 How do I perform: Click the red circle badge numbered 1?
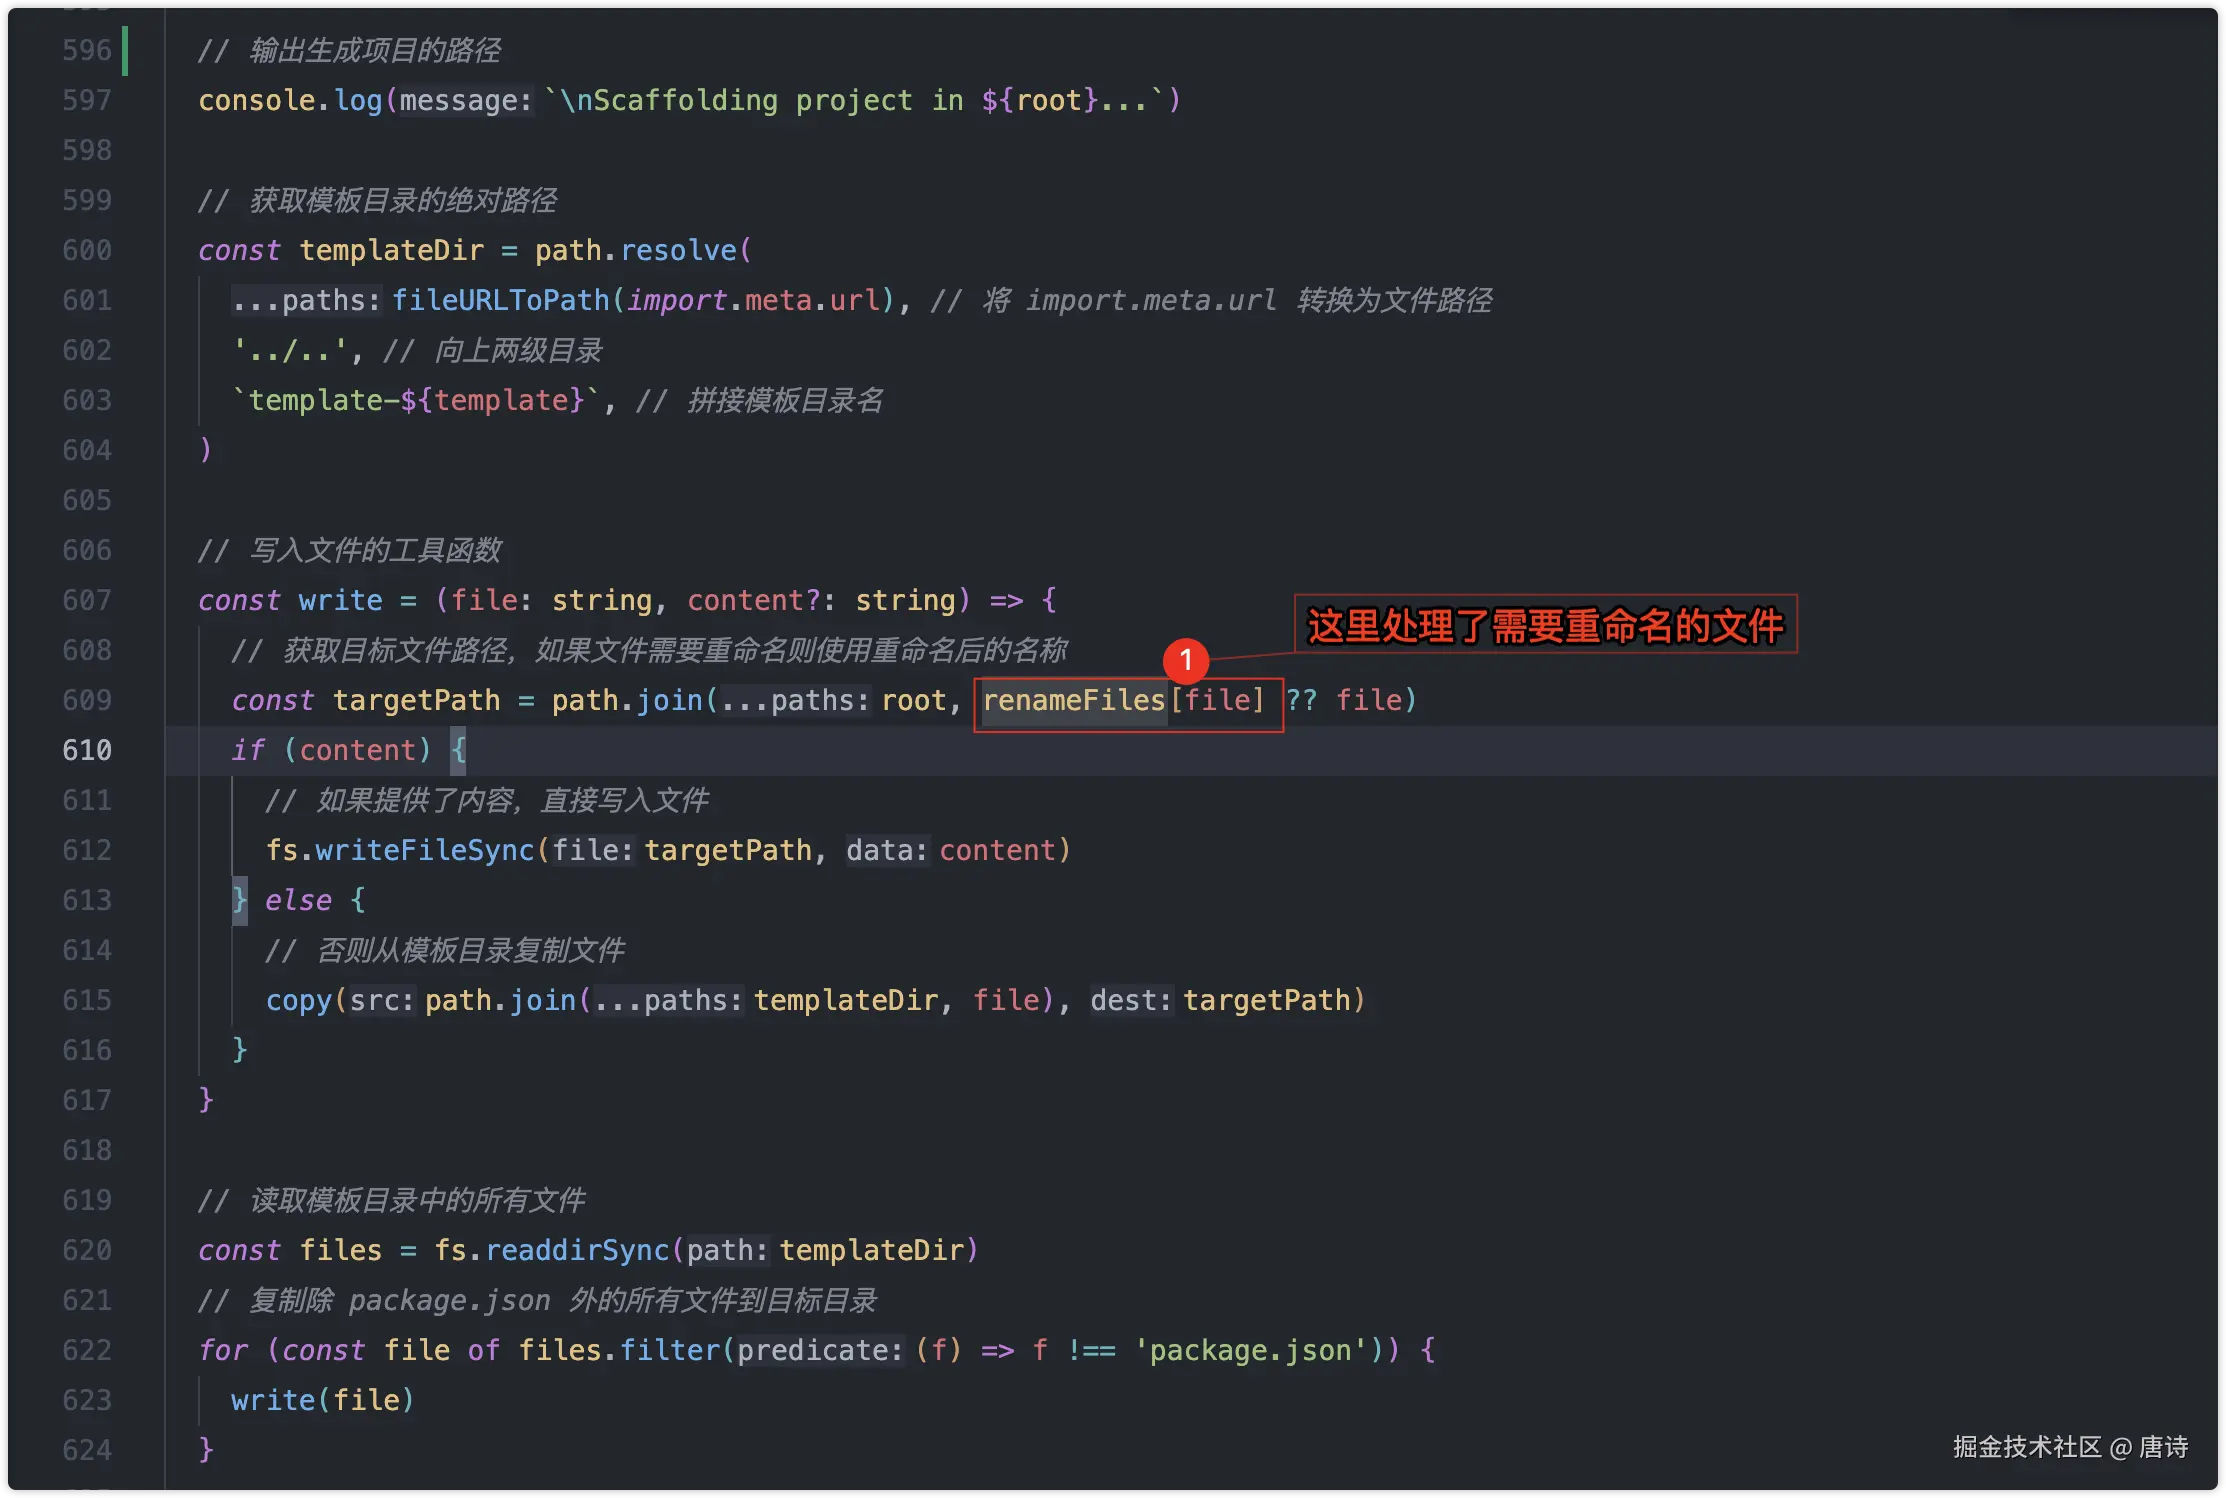(1186, 660)
